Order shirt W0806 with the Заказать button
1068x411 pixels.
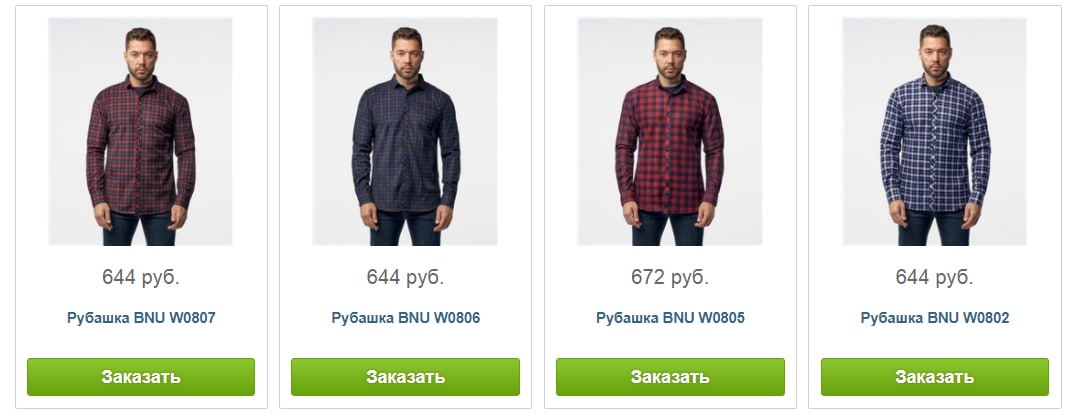[405, 377]
